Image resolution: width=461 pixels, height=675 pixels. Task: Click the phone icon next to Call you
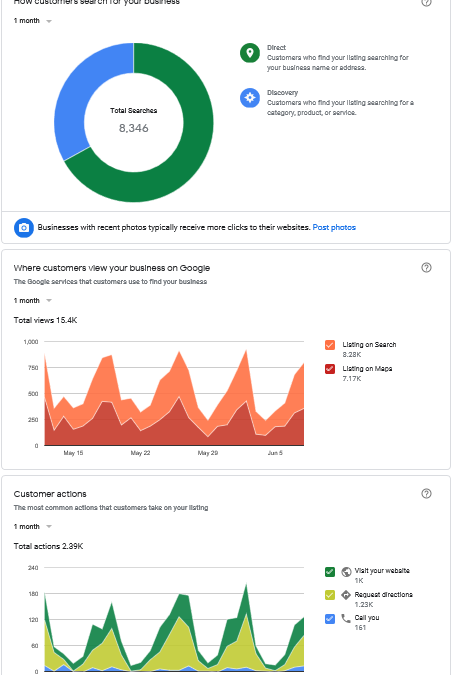tap(346, 619)
